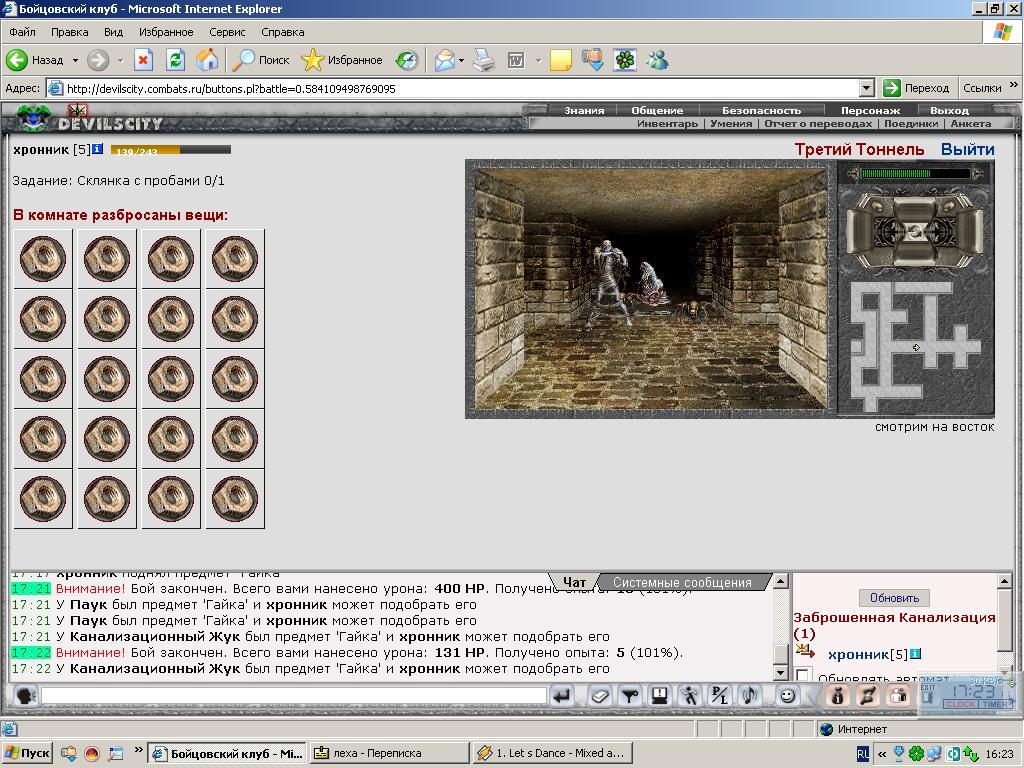Click the Переход go button
The height and width of the screenshot is (768, 1024).
(x=916, y=88)
